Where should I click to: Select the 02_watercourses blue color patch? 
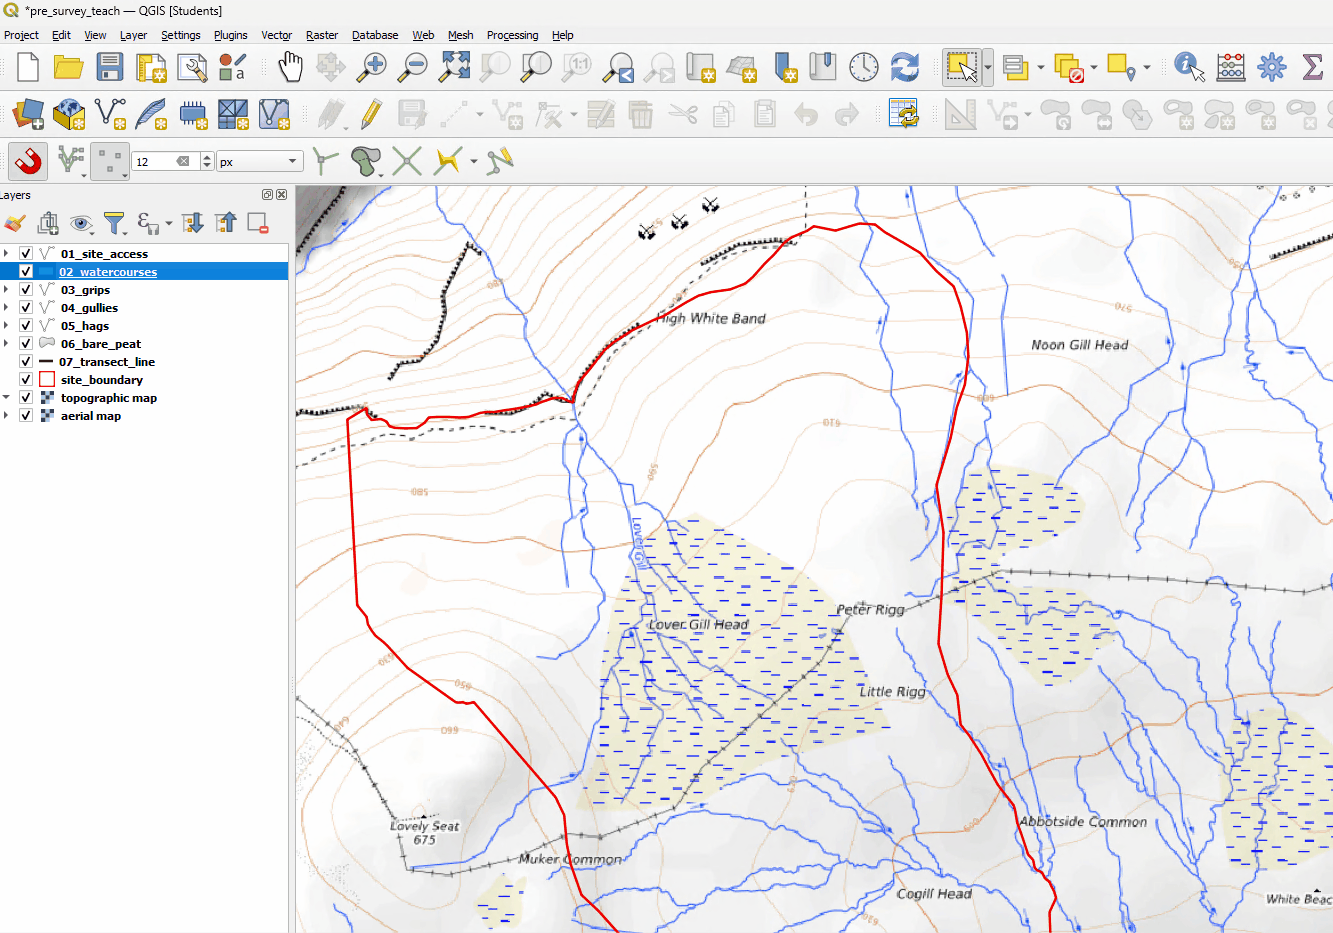(46, 271)
